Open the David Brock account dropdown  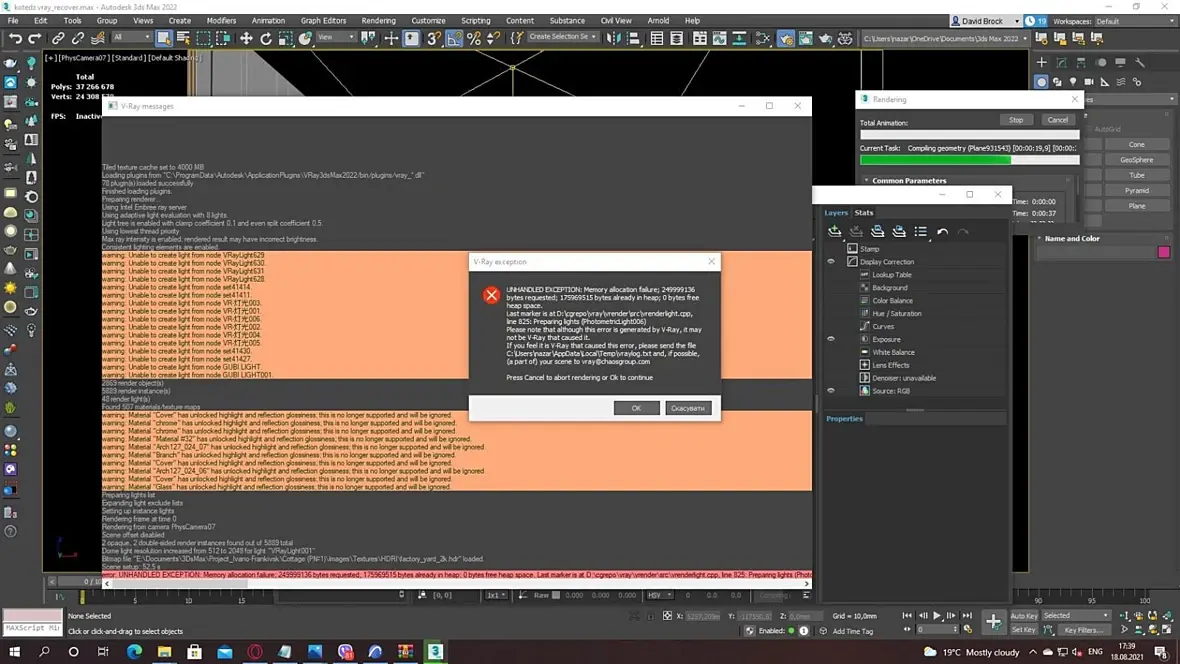985,21
